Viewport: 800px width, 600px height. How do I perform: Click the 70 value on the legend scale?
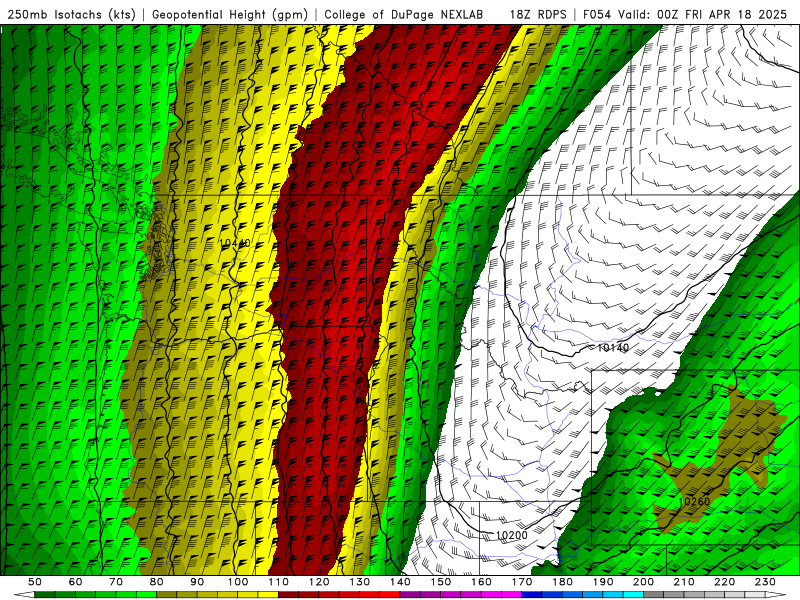point(116,582)
